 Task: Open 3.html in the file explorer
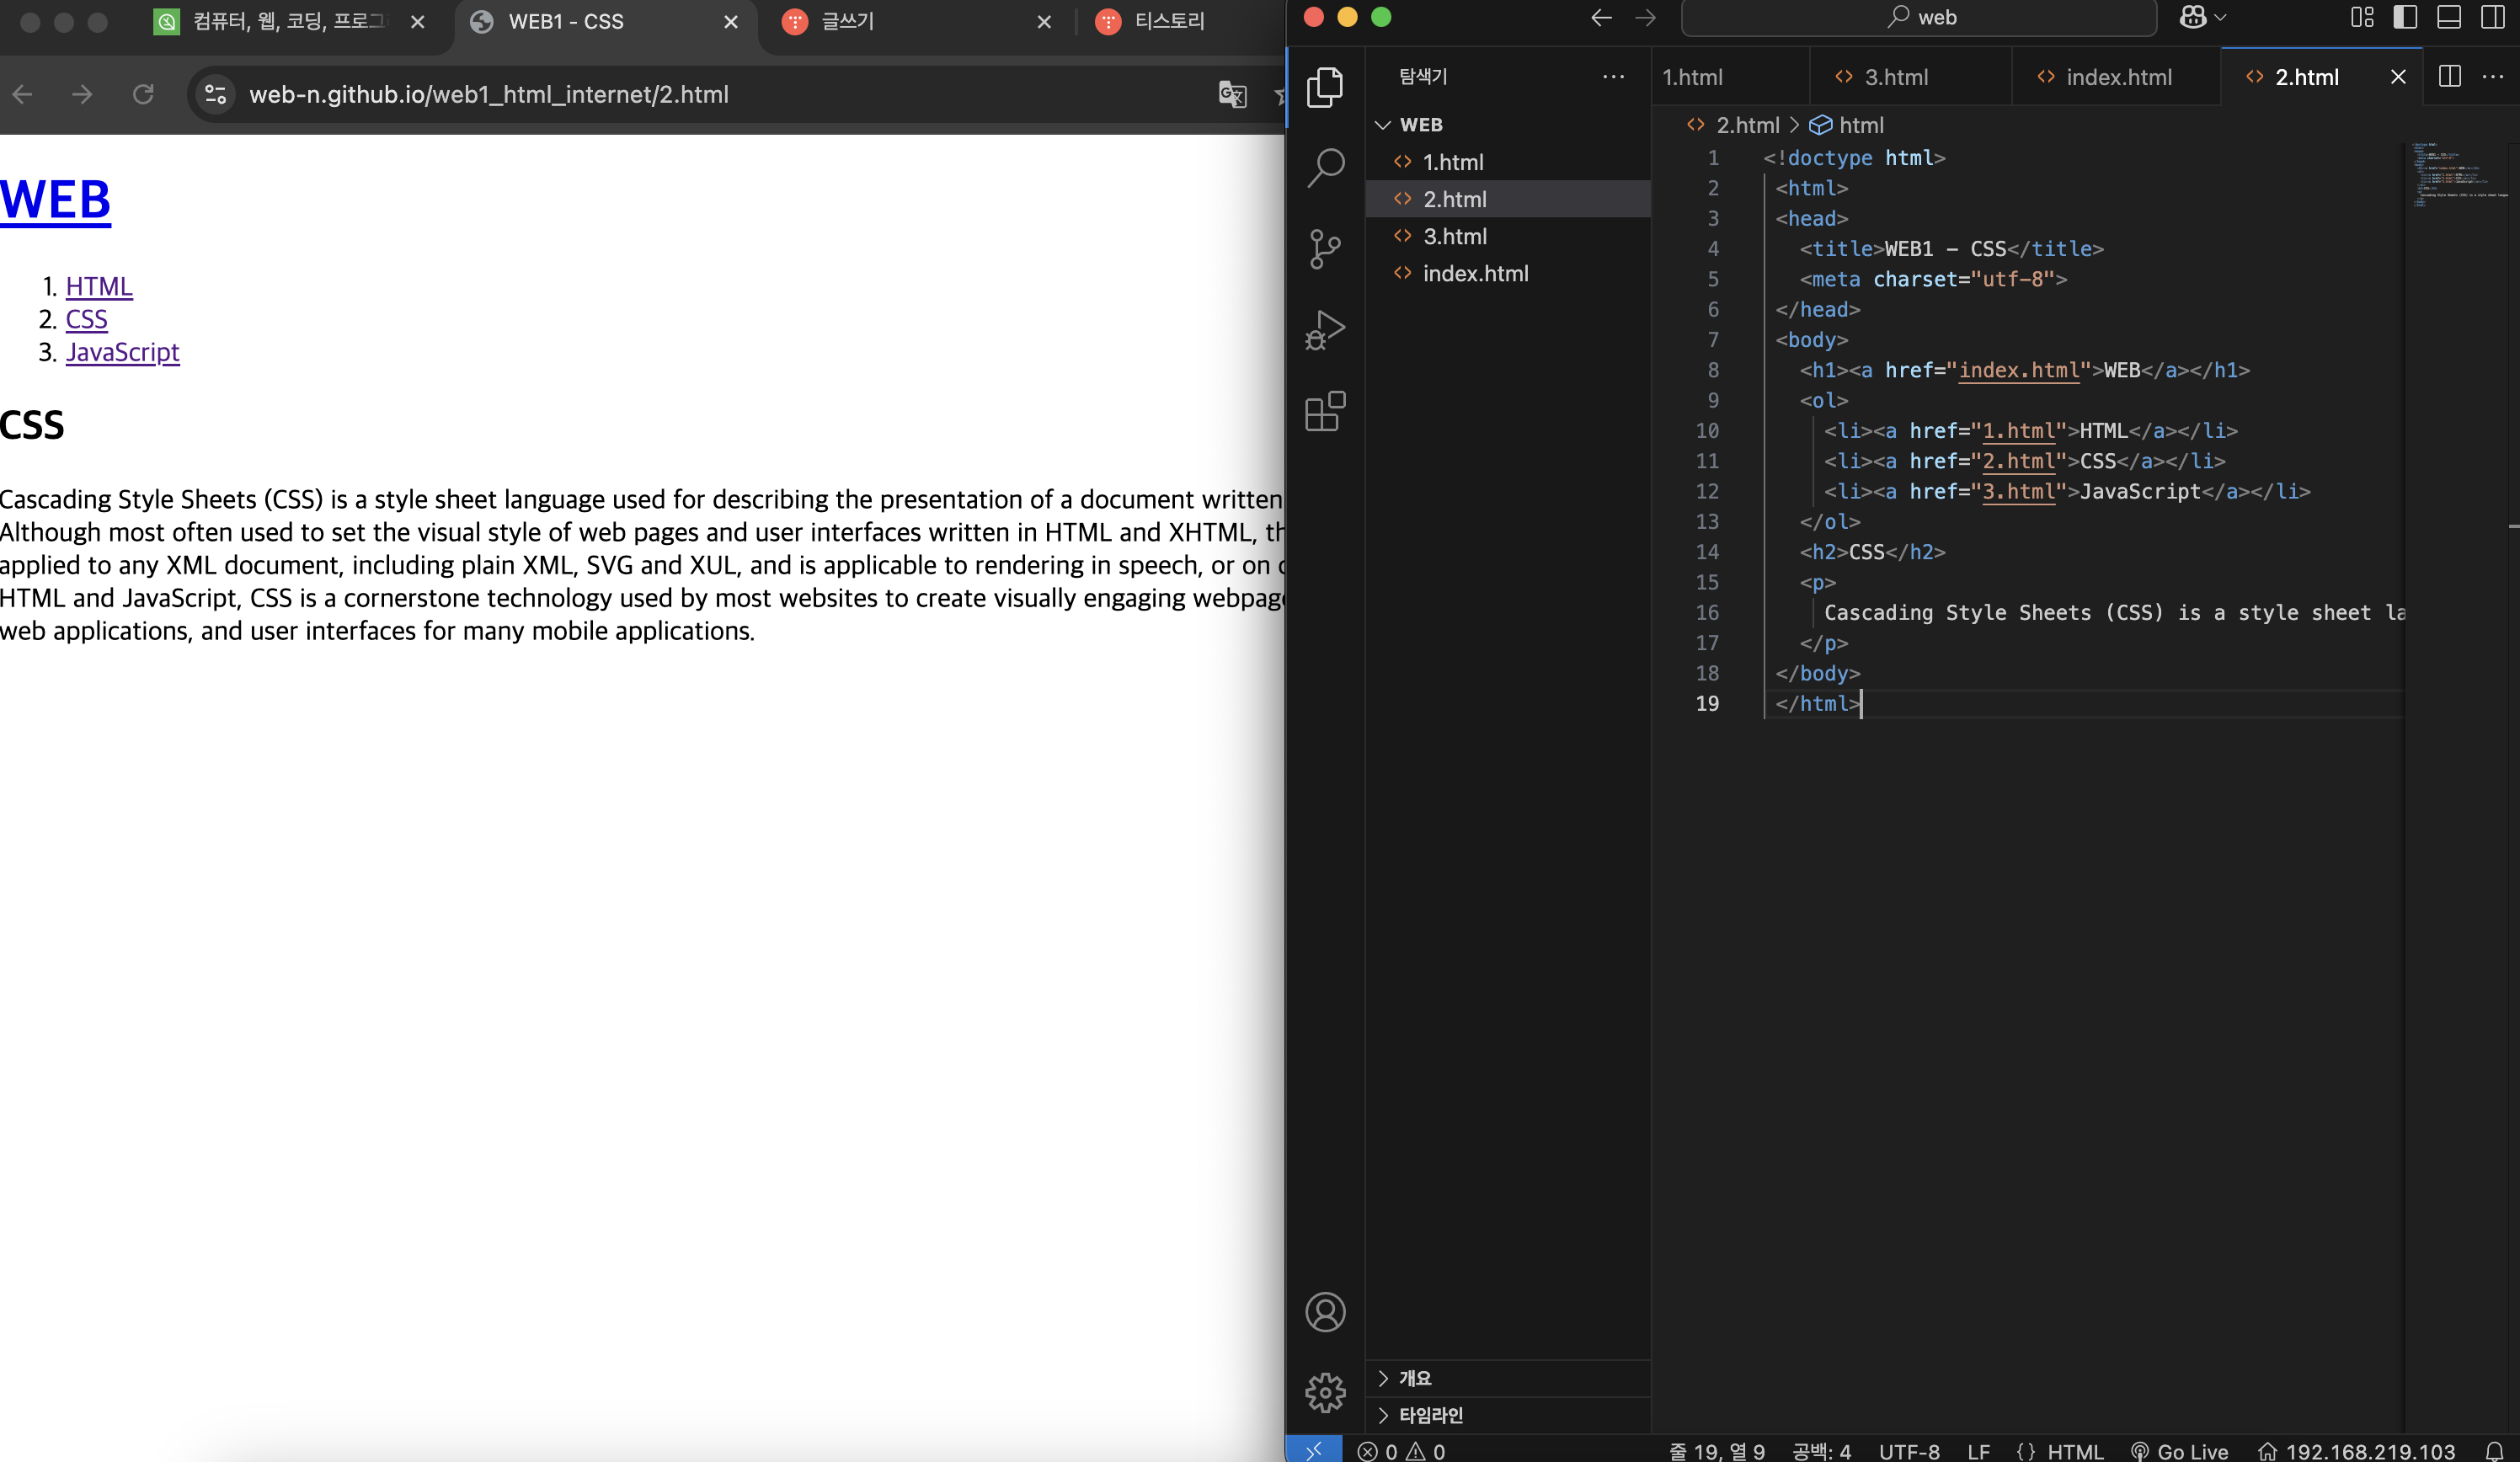click(x=1454, y=236)
